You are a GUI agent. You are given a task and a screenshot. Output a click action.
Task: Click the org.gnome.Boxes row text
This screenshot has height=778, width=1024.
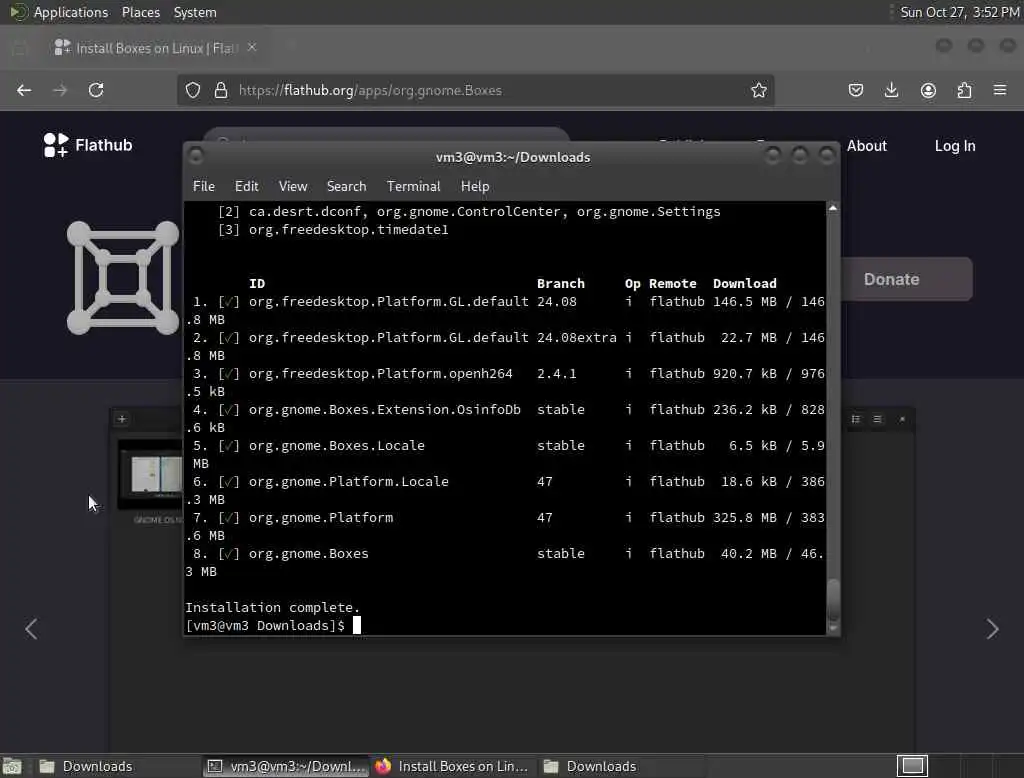pos(308,553)
